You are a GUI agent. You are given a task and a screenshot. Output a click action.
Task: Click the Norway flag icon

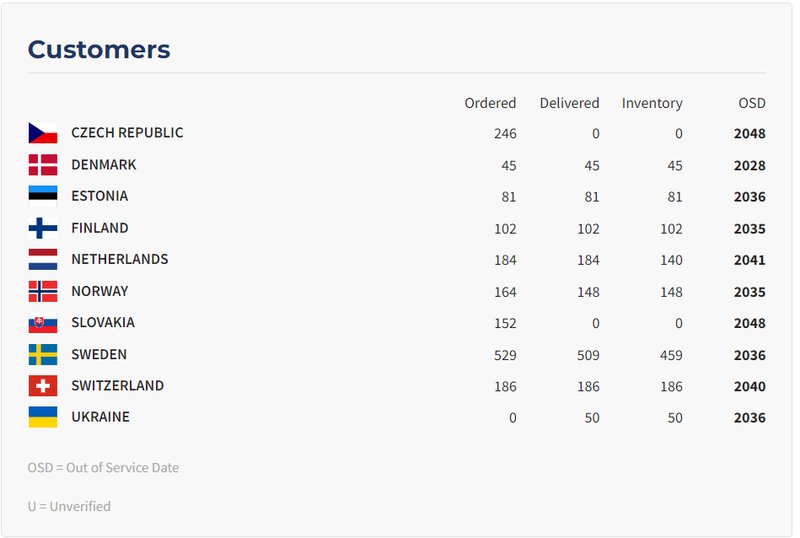pos(43,291)
